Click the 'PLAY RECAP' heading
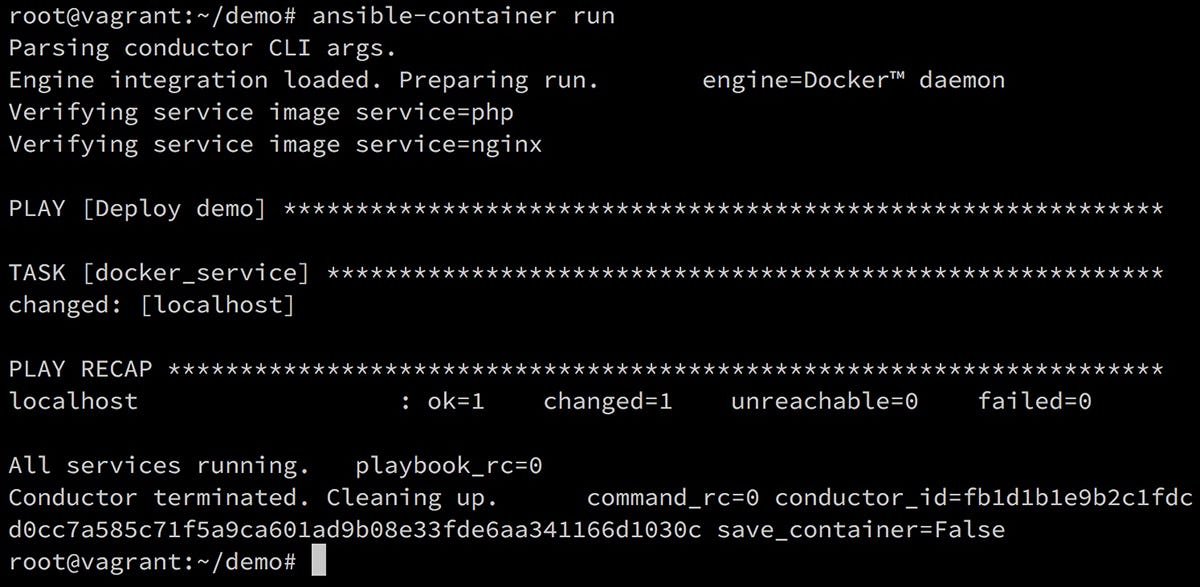Image resolution: width=1200 pixels, height=587 pixels. tap(81, 368)
